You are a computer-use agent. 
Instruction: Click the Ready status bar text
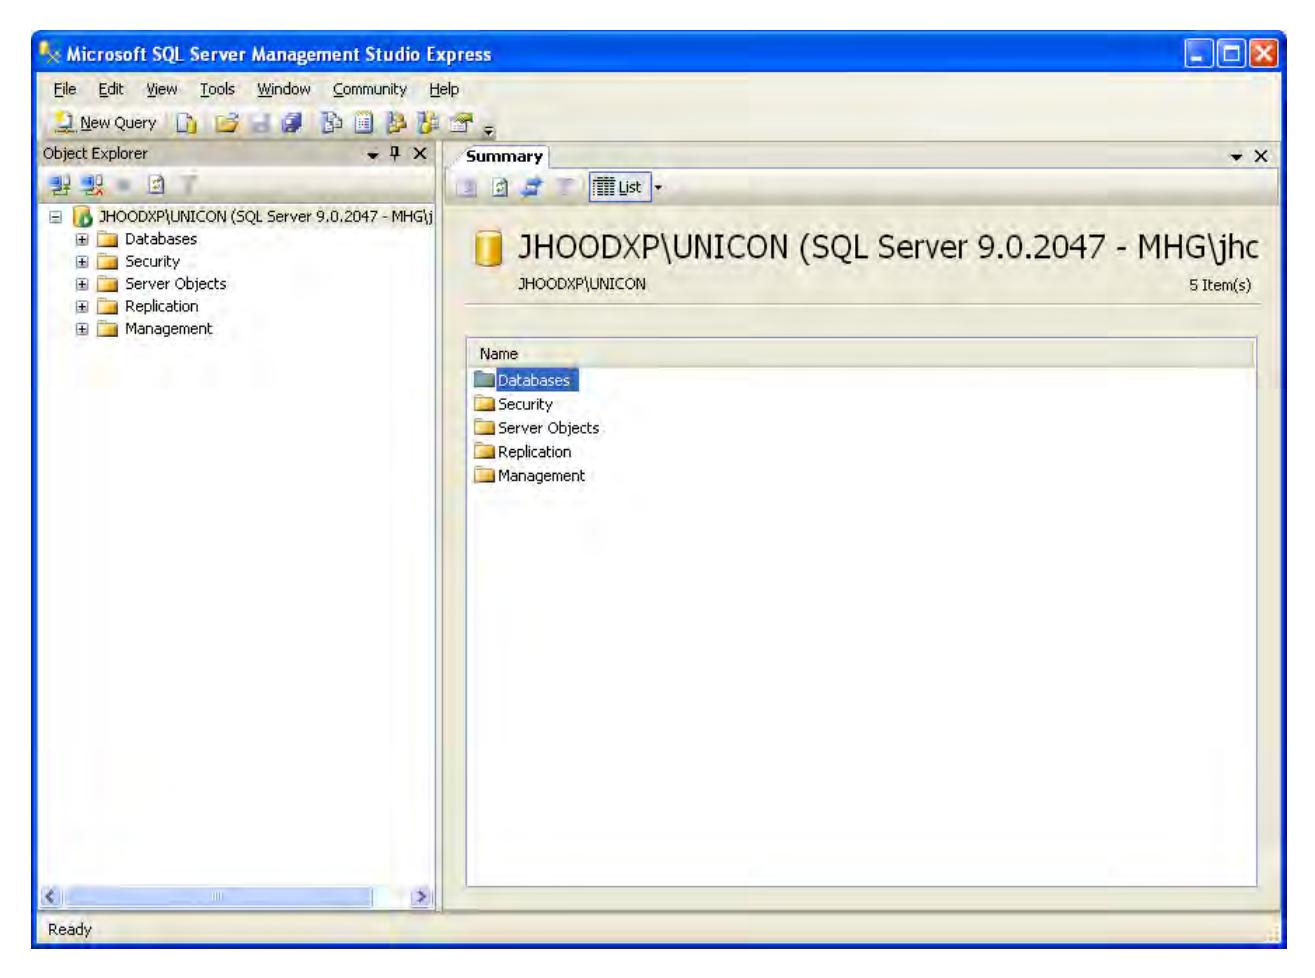70,929
